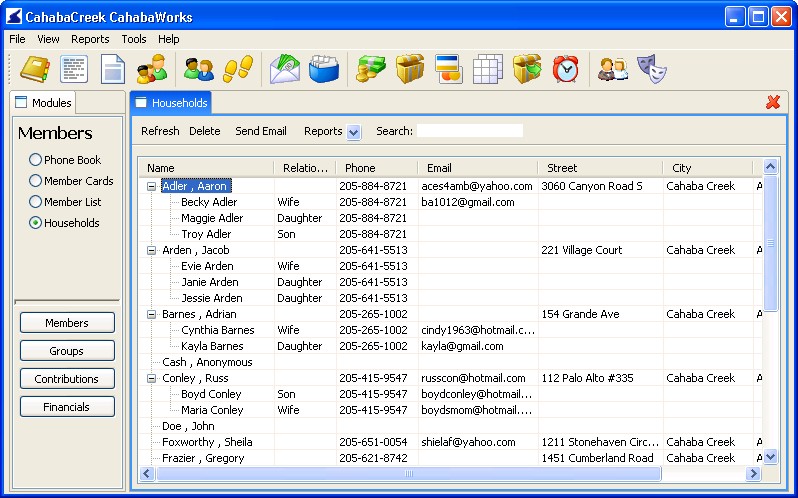
Task: Switch to the Households tab
Action: point(171,103)
